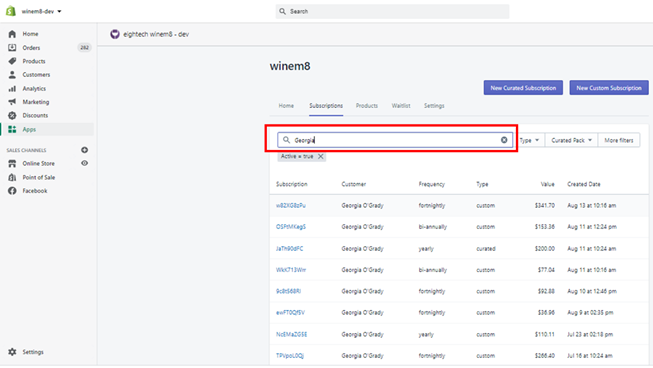
Task: Clear the Georgia search text
Action: tap(504, 140)
